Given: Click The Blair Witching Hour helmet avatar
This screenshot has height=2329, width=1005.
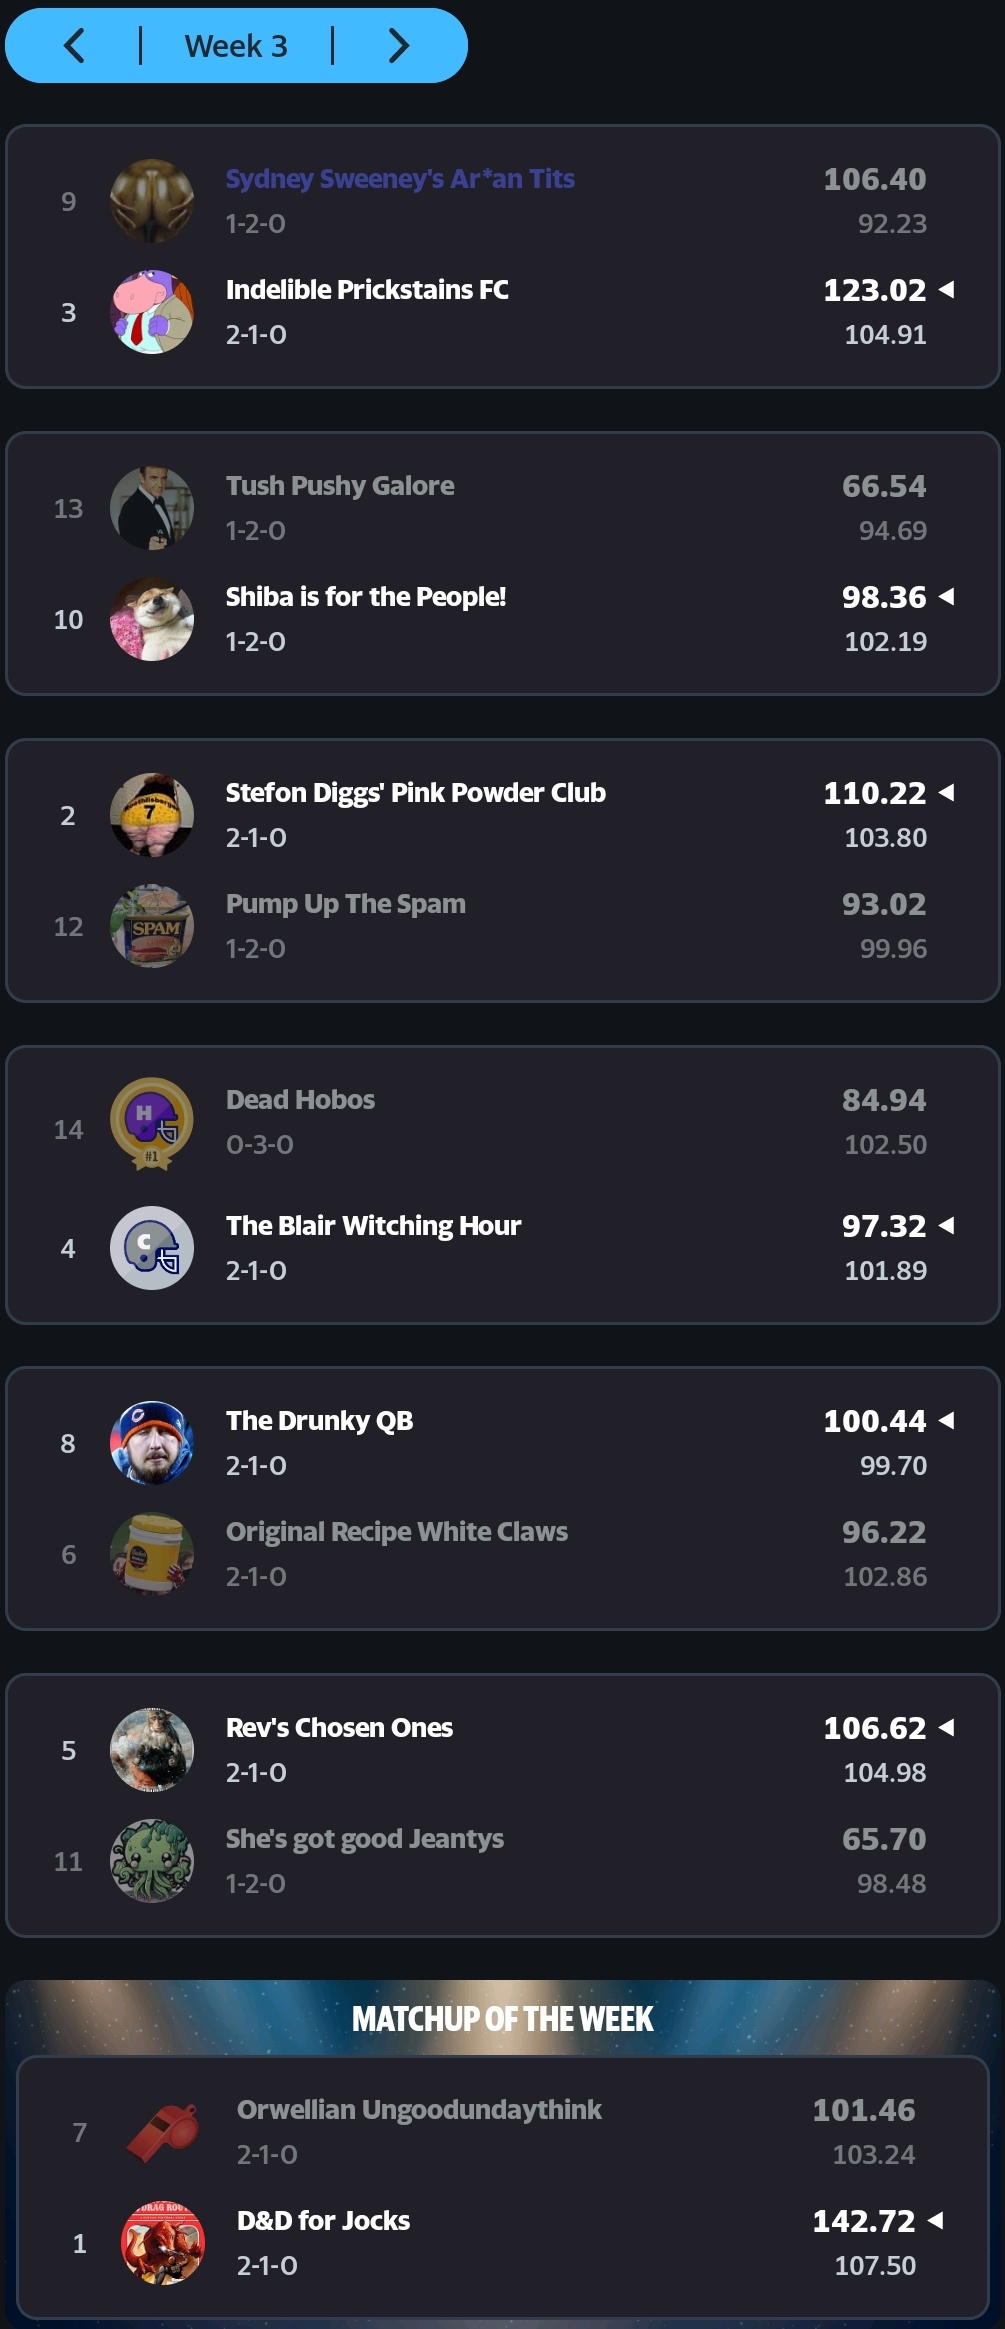Looking at the screenshot, I should pyautogui.click(x=152, y=1248).
